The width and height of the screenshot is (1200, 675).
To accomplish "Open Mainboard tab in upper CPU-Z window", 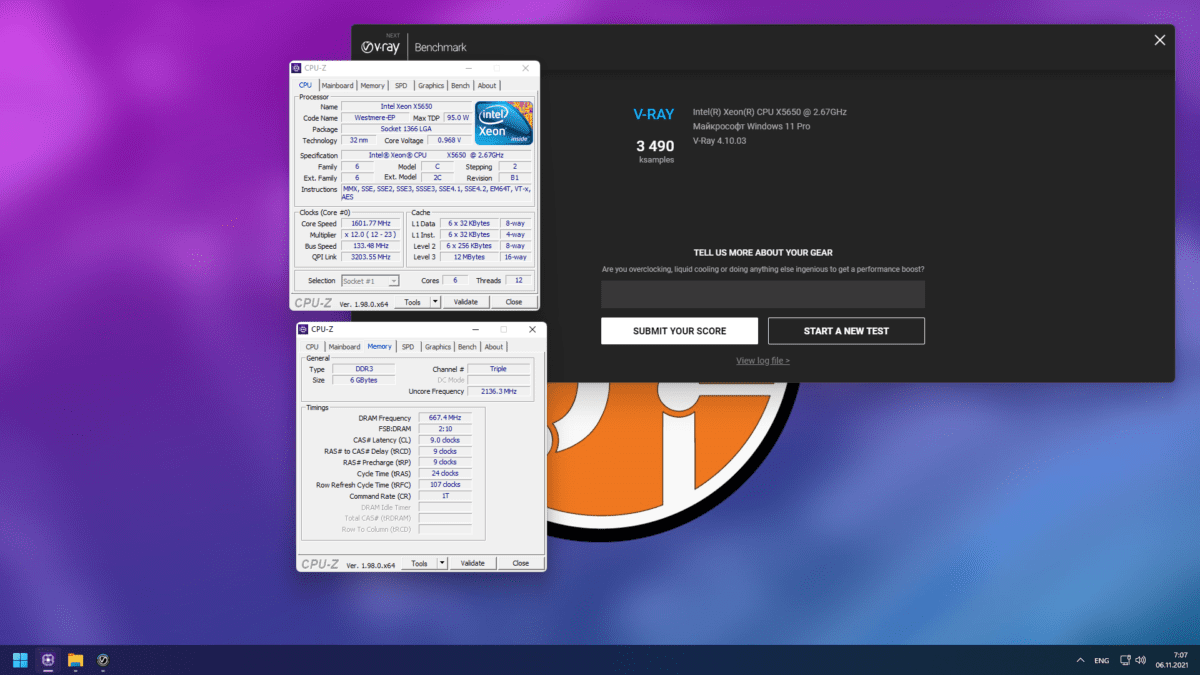I will pos(337,86).
